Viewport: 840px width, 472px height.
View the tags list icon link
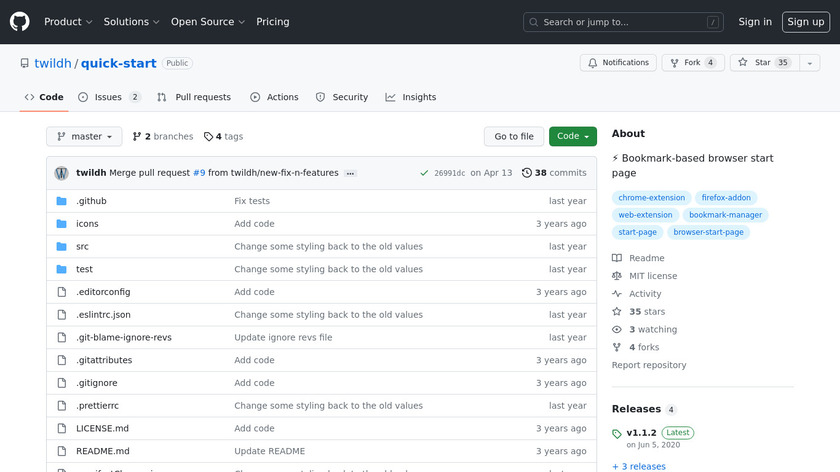[x=208, y=137]
